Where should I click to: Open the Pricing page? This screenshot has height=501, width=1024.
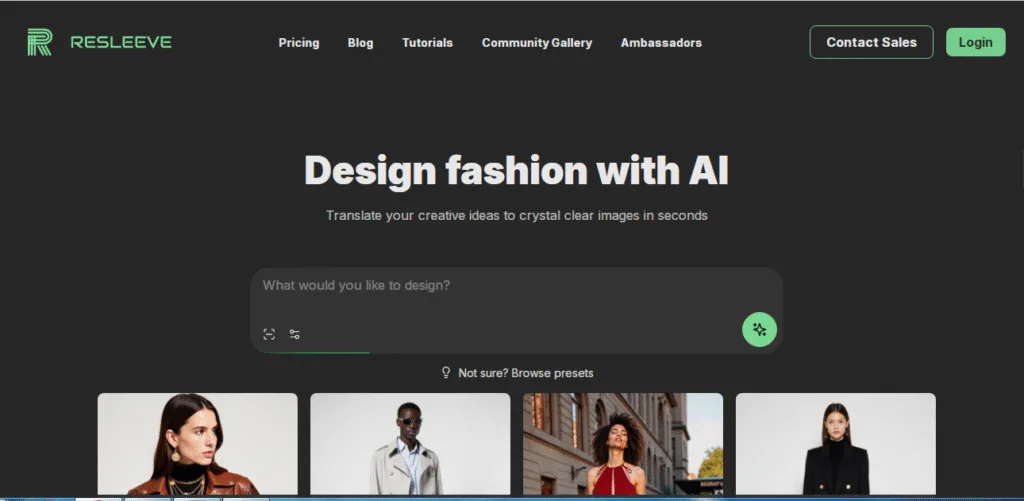(x=298, y=42)
